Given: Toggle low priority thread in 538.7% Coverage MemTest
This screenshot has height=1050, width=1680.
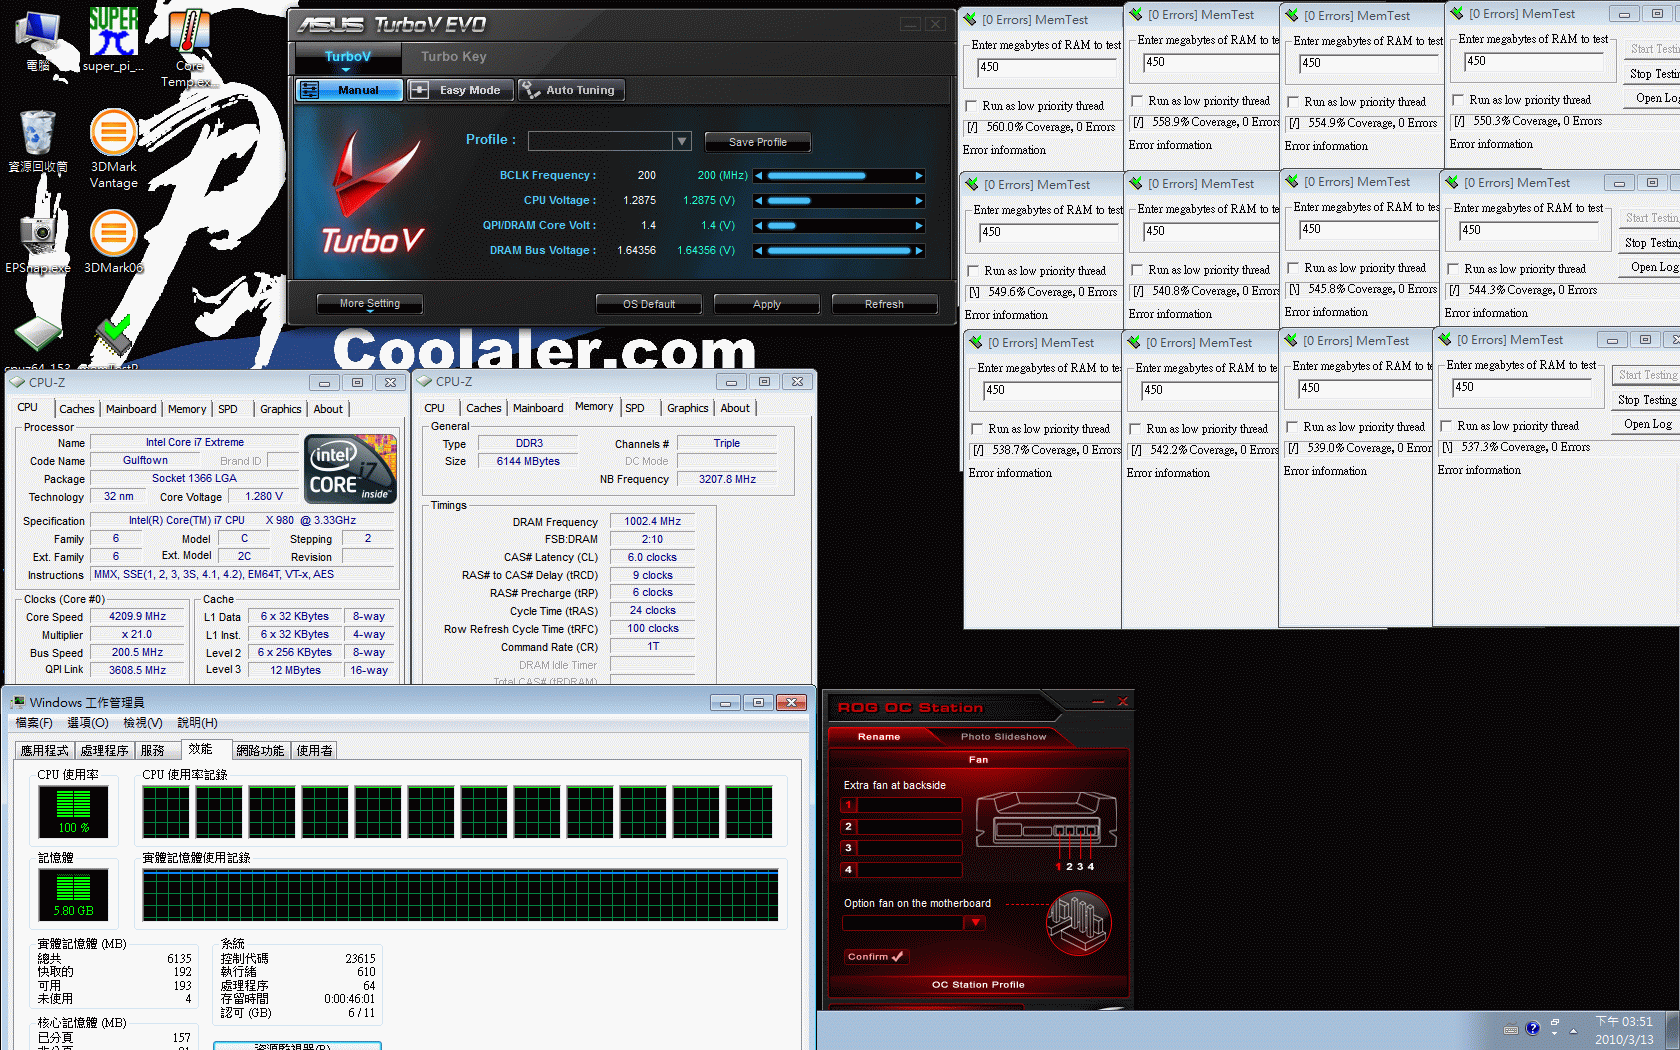Looking at the screenshot, I should pyautogui.click(x=977, y=429).
